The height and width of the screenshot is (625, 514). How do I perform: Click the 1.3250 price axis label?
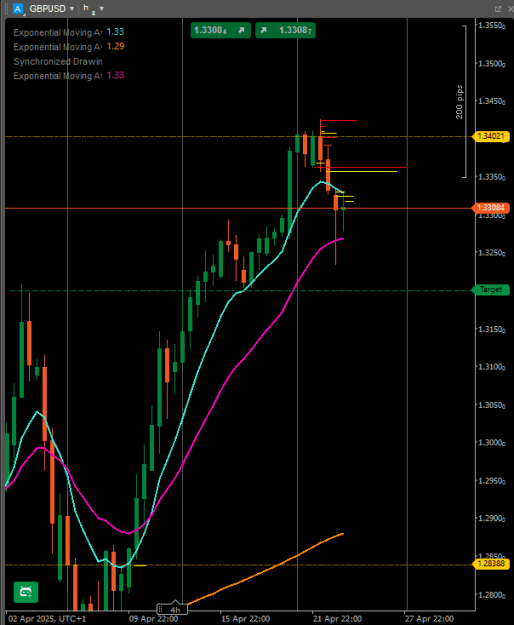coord(492,253)
